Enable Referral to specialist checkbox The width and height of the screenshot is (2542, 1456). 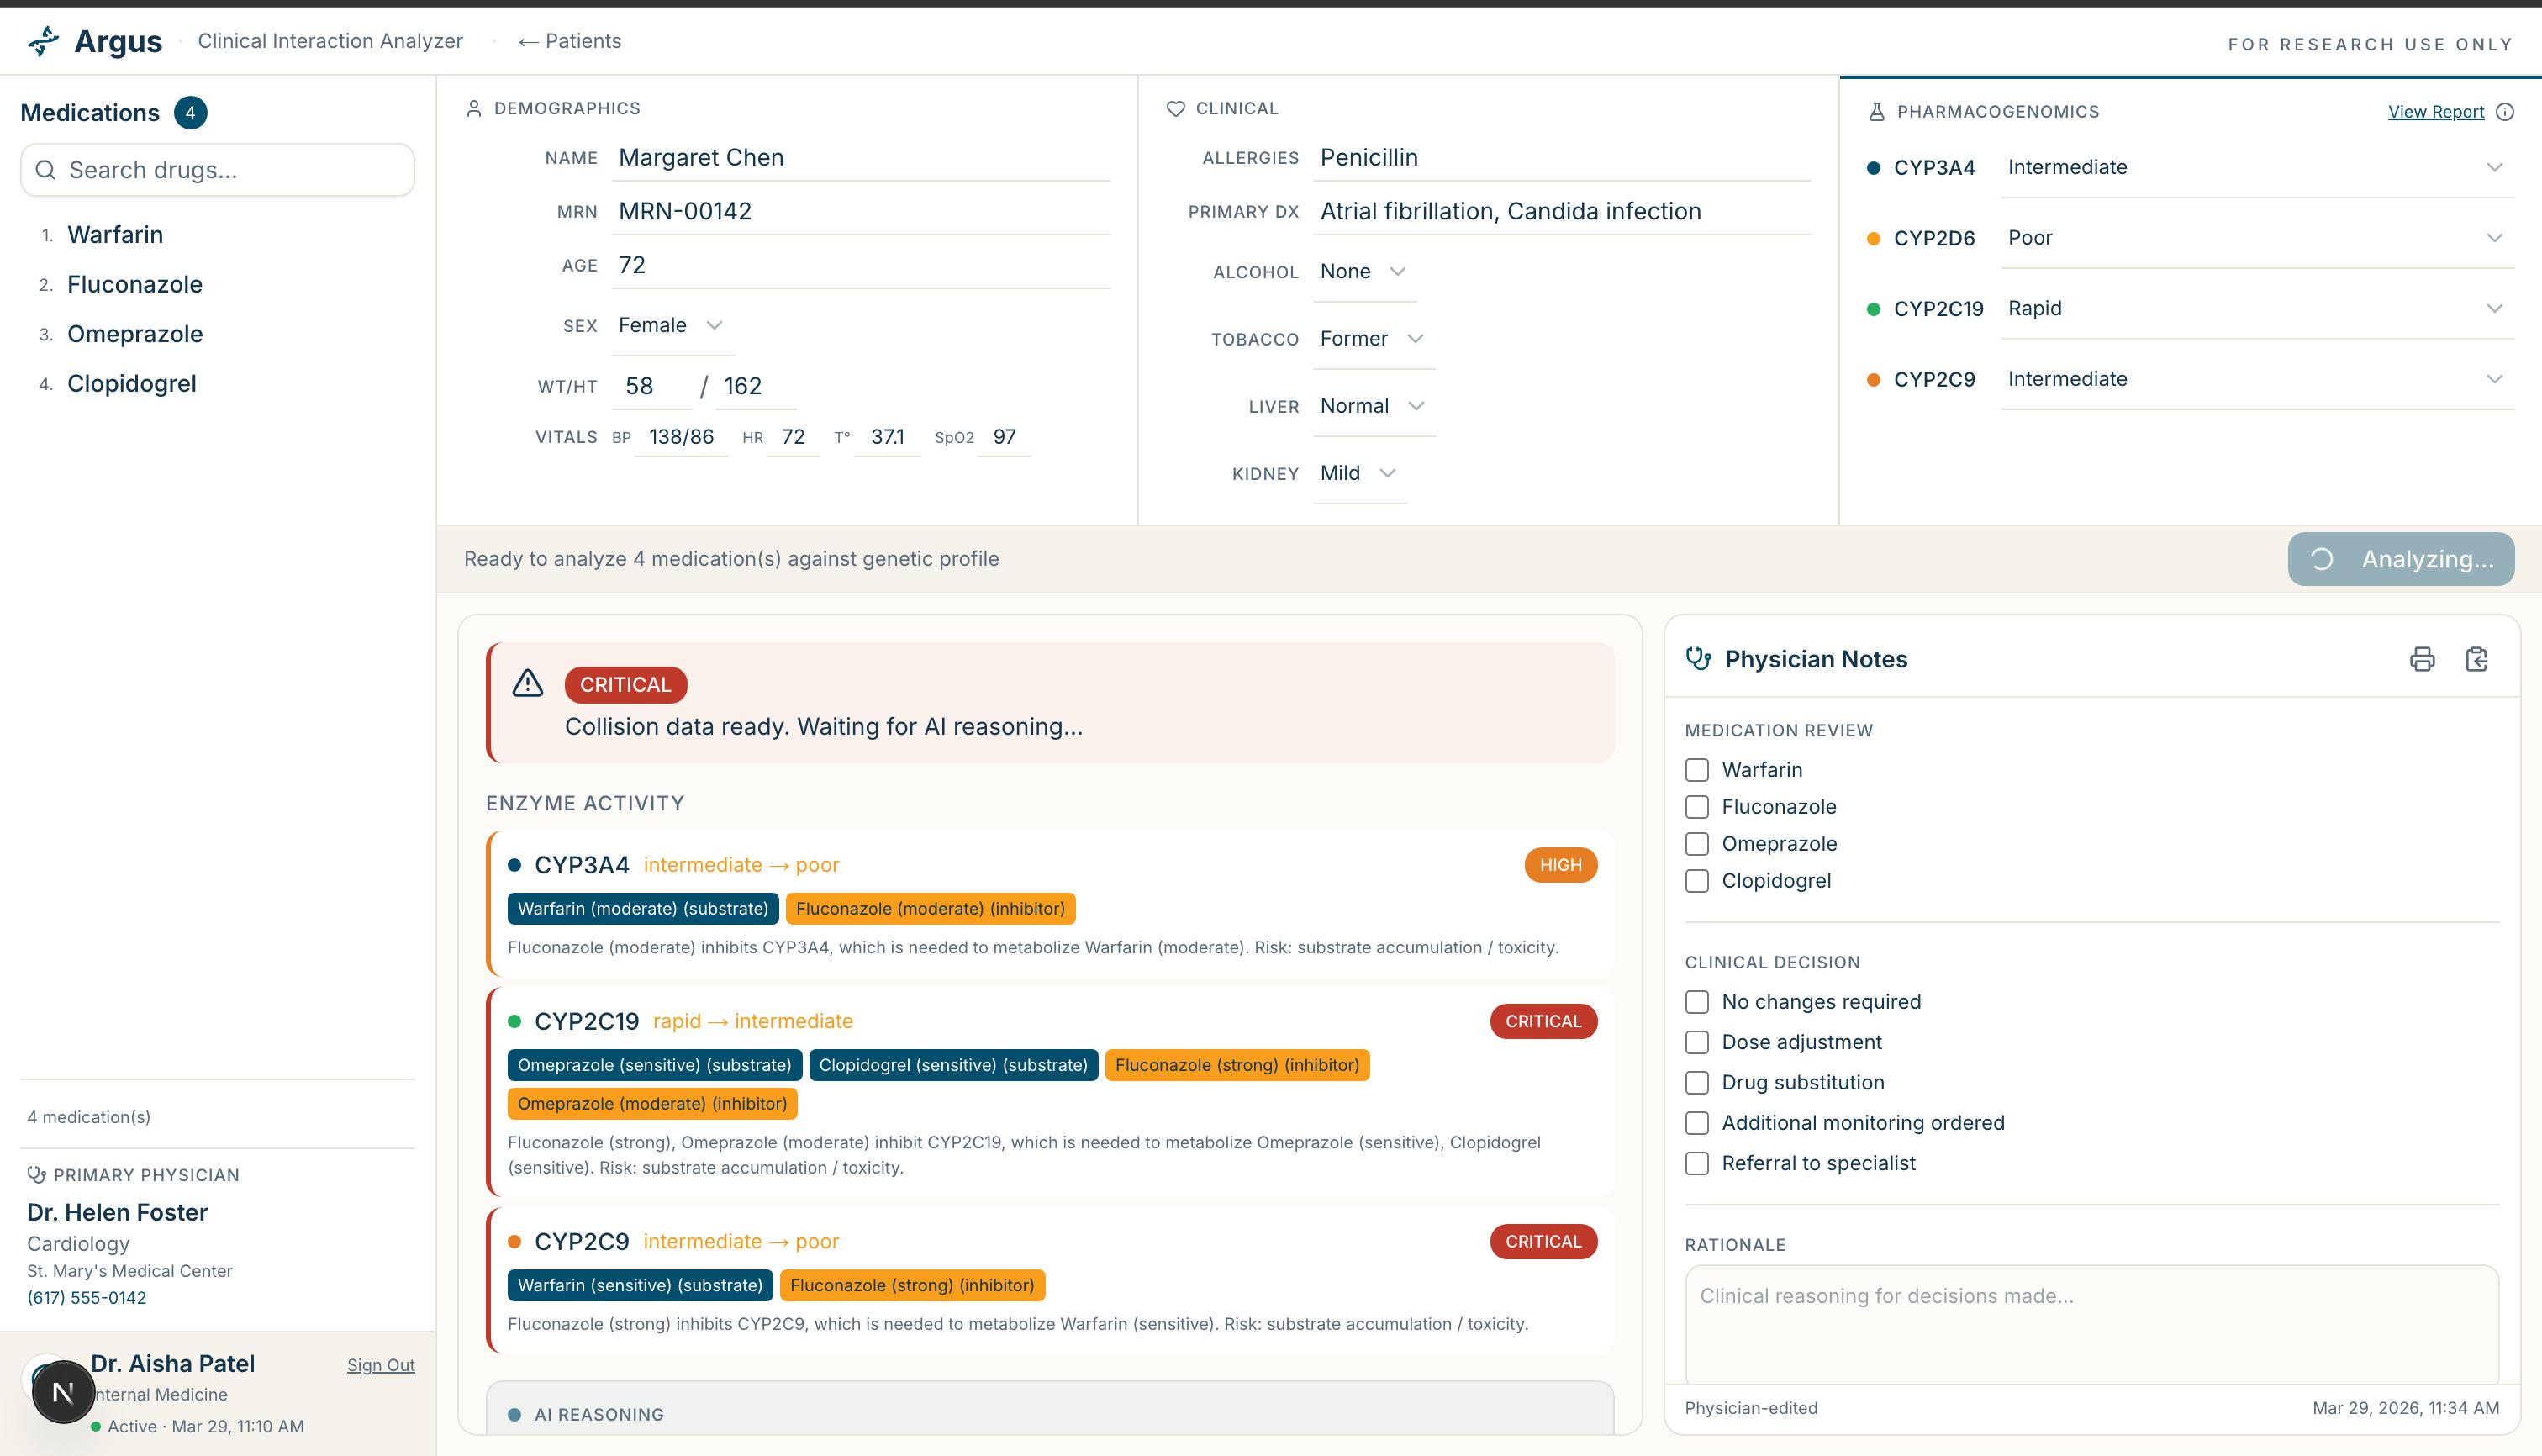pos(1697,1163)
